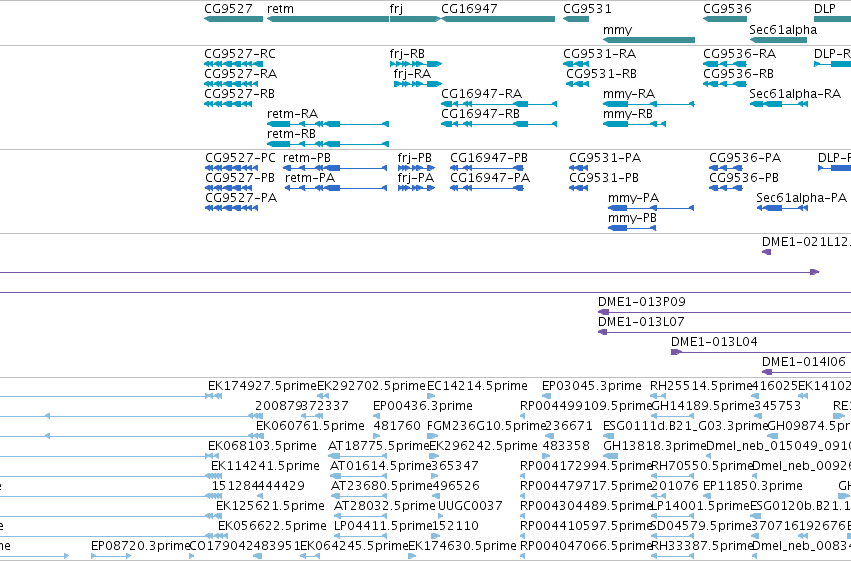Click the mmy-PA protein glyph
The image size is (851, 561).
click(651, 208)
